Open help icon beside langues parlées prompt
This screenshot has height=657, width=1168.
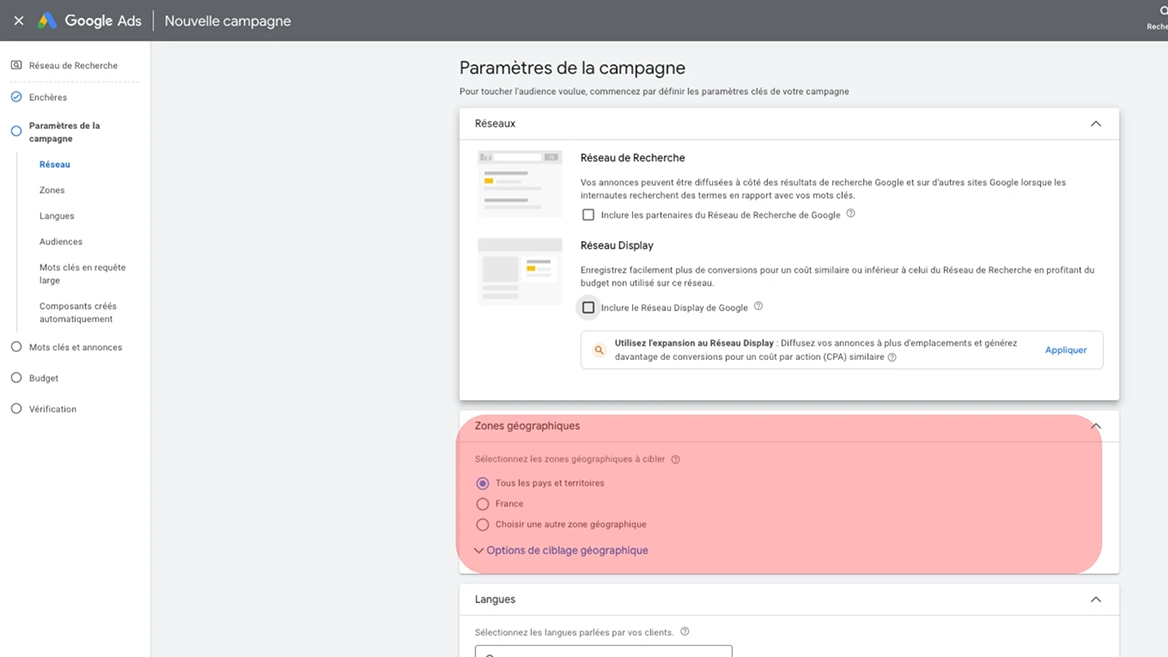(x=685, y=632)
